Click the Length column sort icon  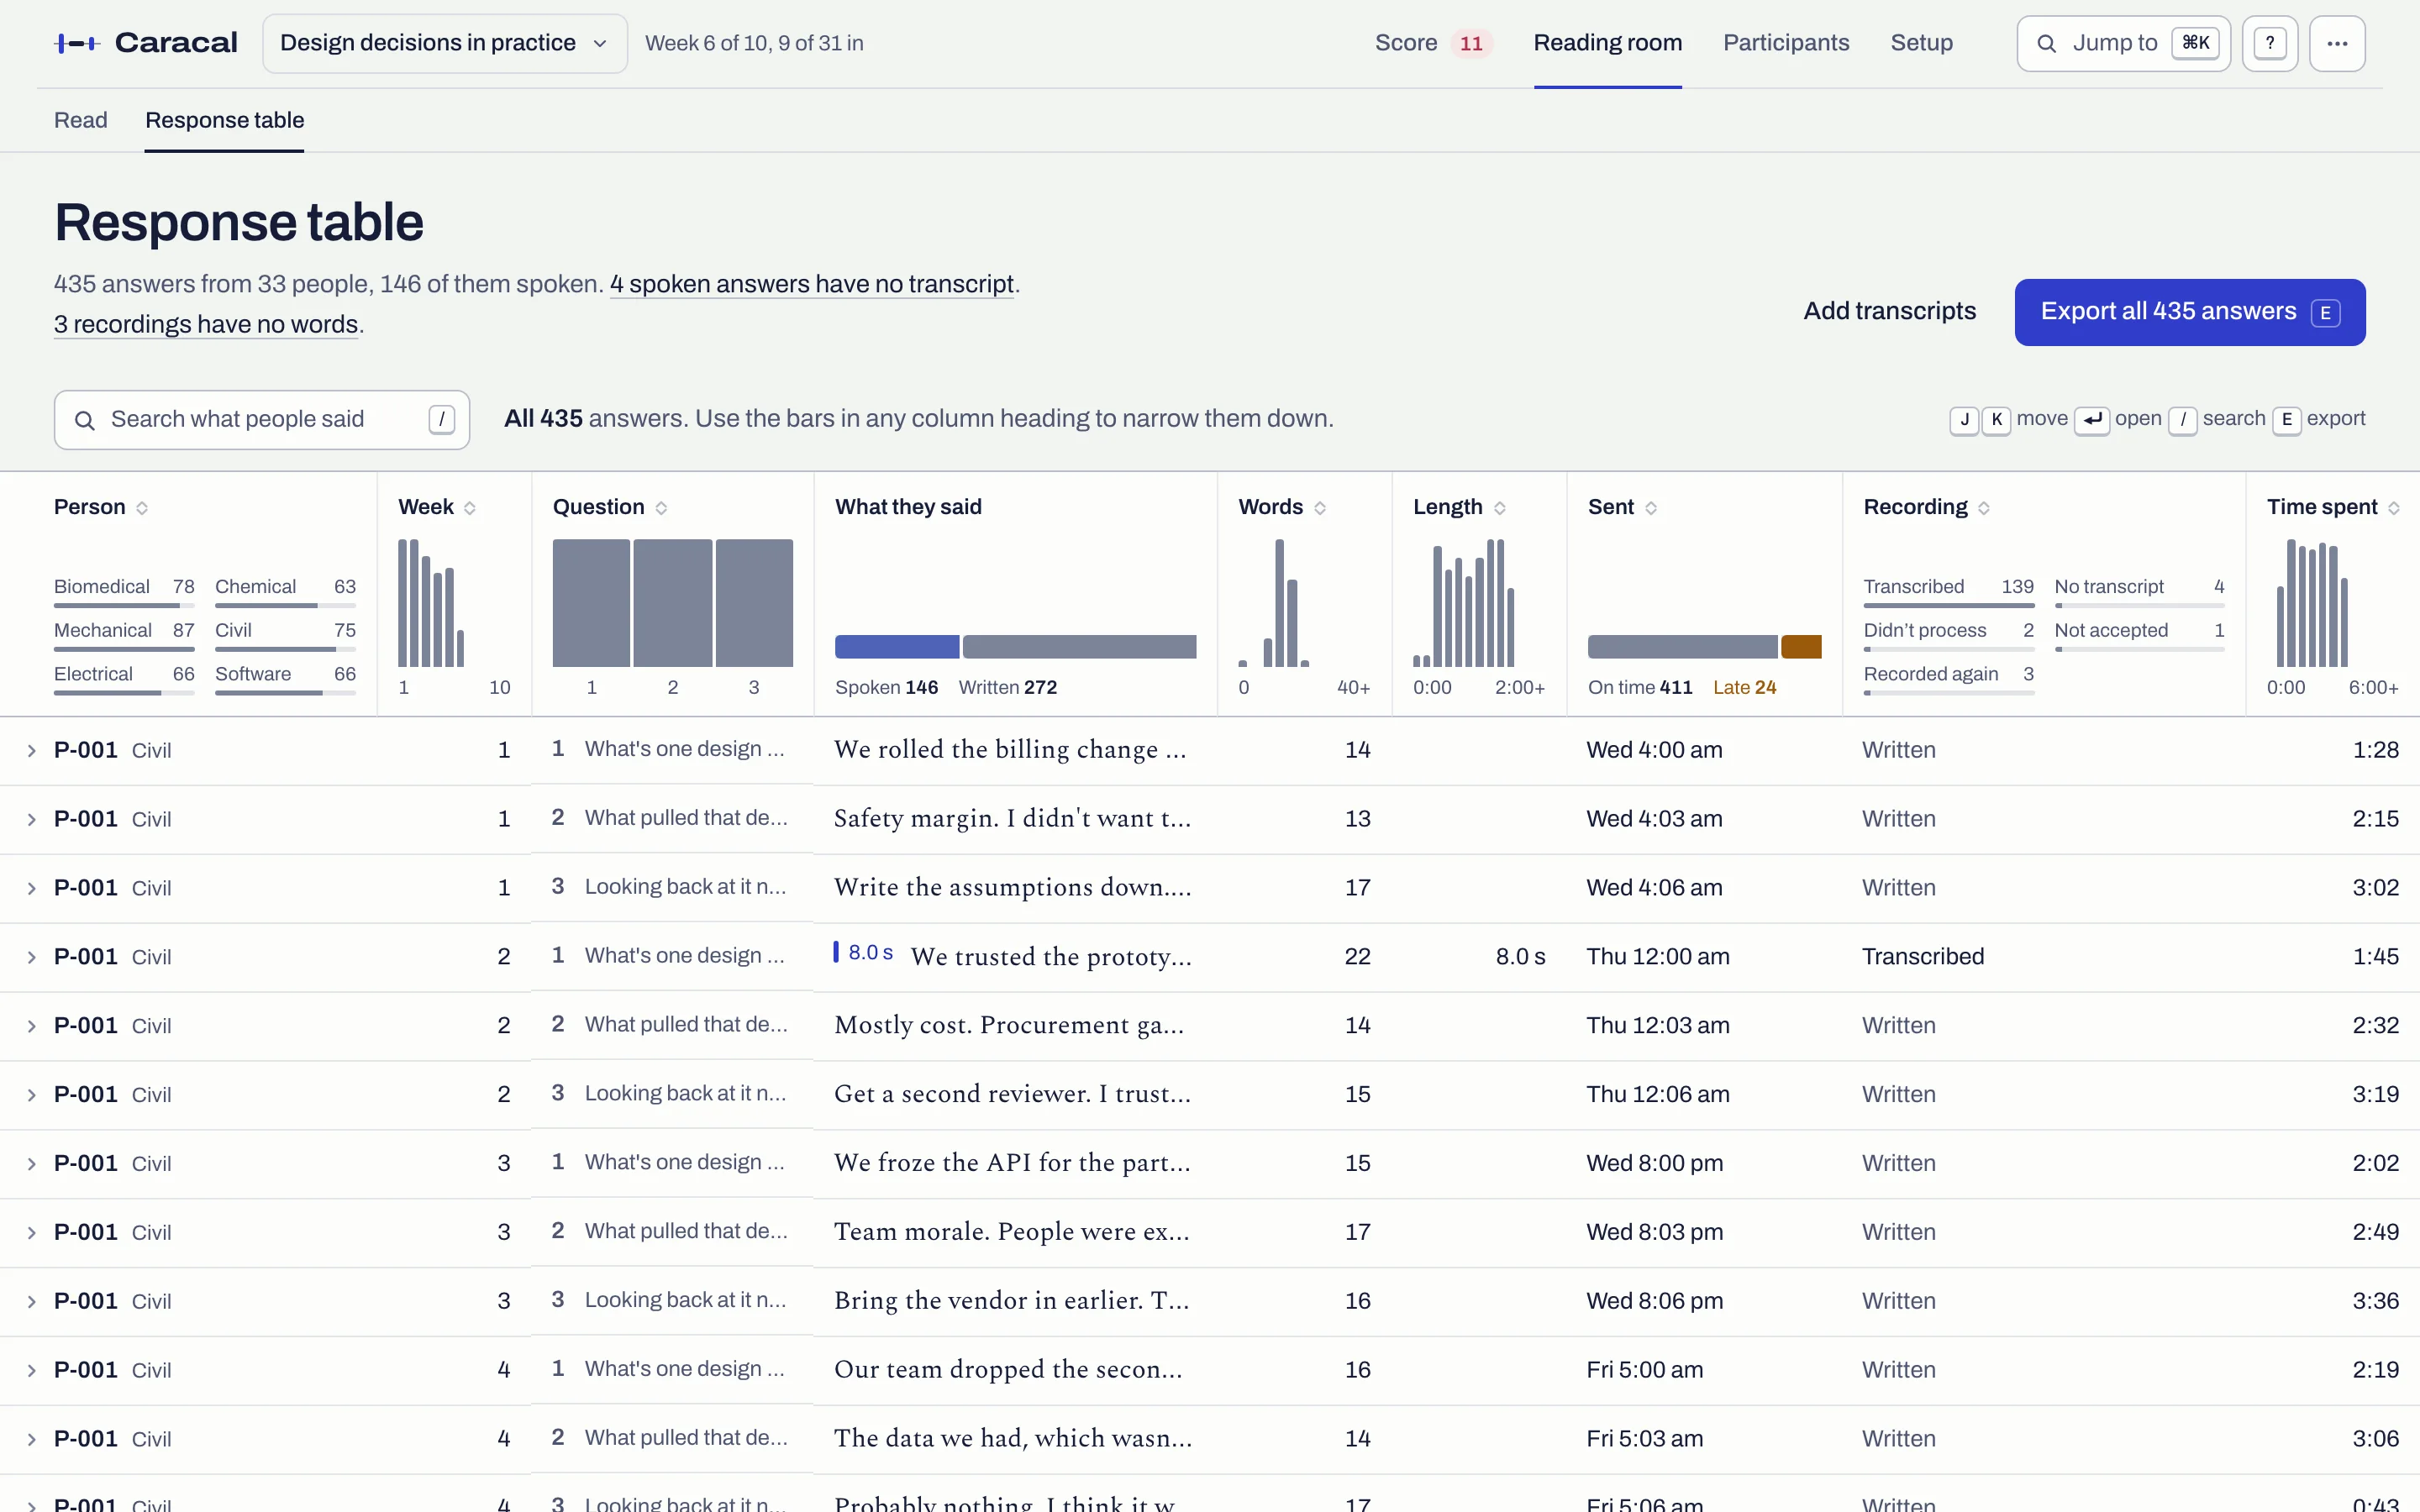[1500, 508]
